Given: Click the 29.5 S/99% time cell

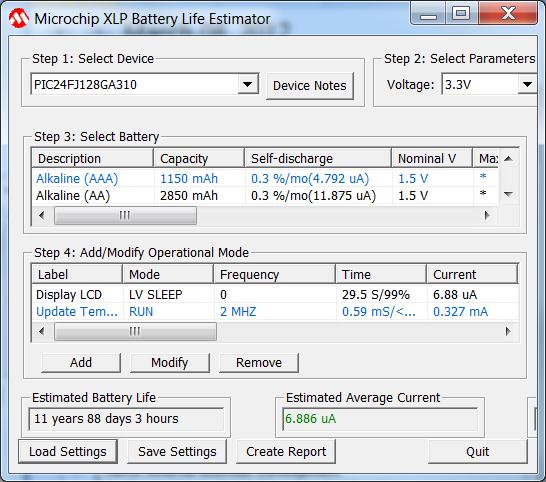Looking at the screenshot, I should 376,295.
